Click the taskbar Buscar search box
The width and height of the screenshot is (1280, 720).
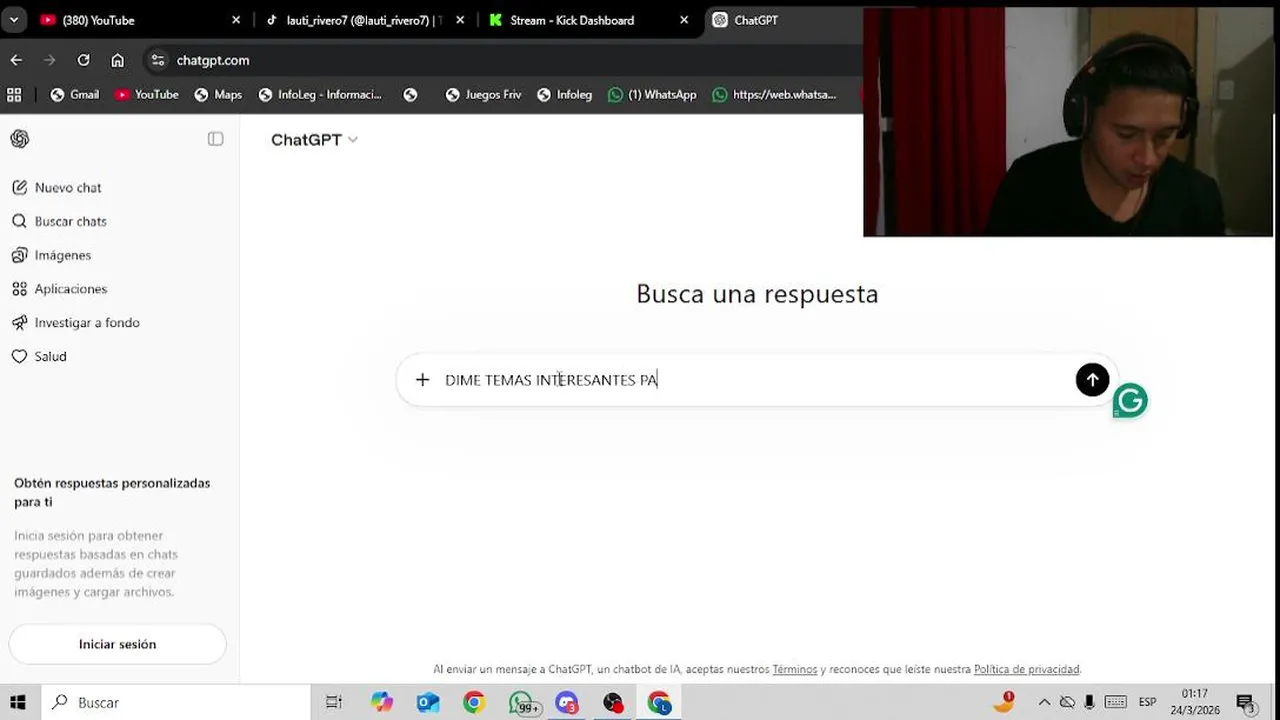(175, 702)
